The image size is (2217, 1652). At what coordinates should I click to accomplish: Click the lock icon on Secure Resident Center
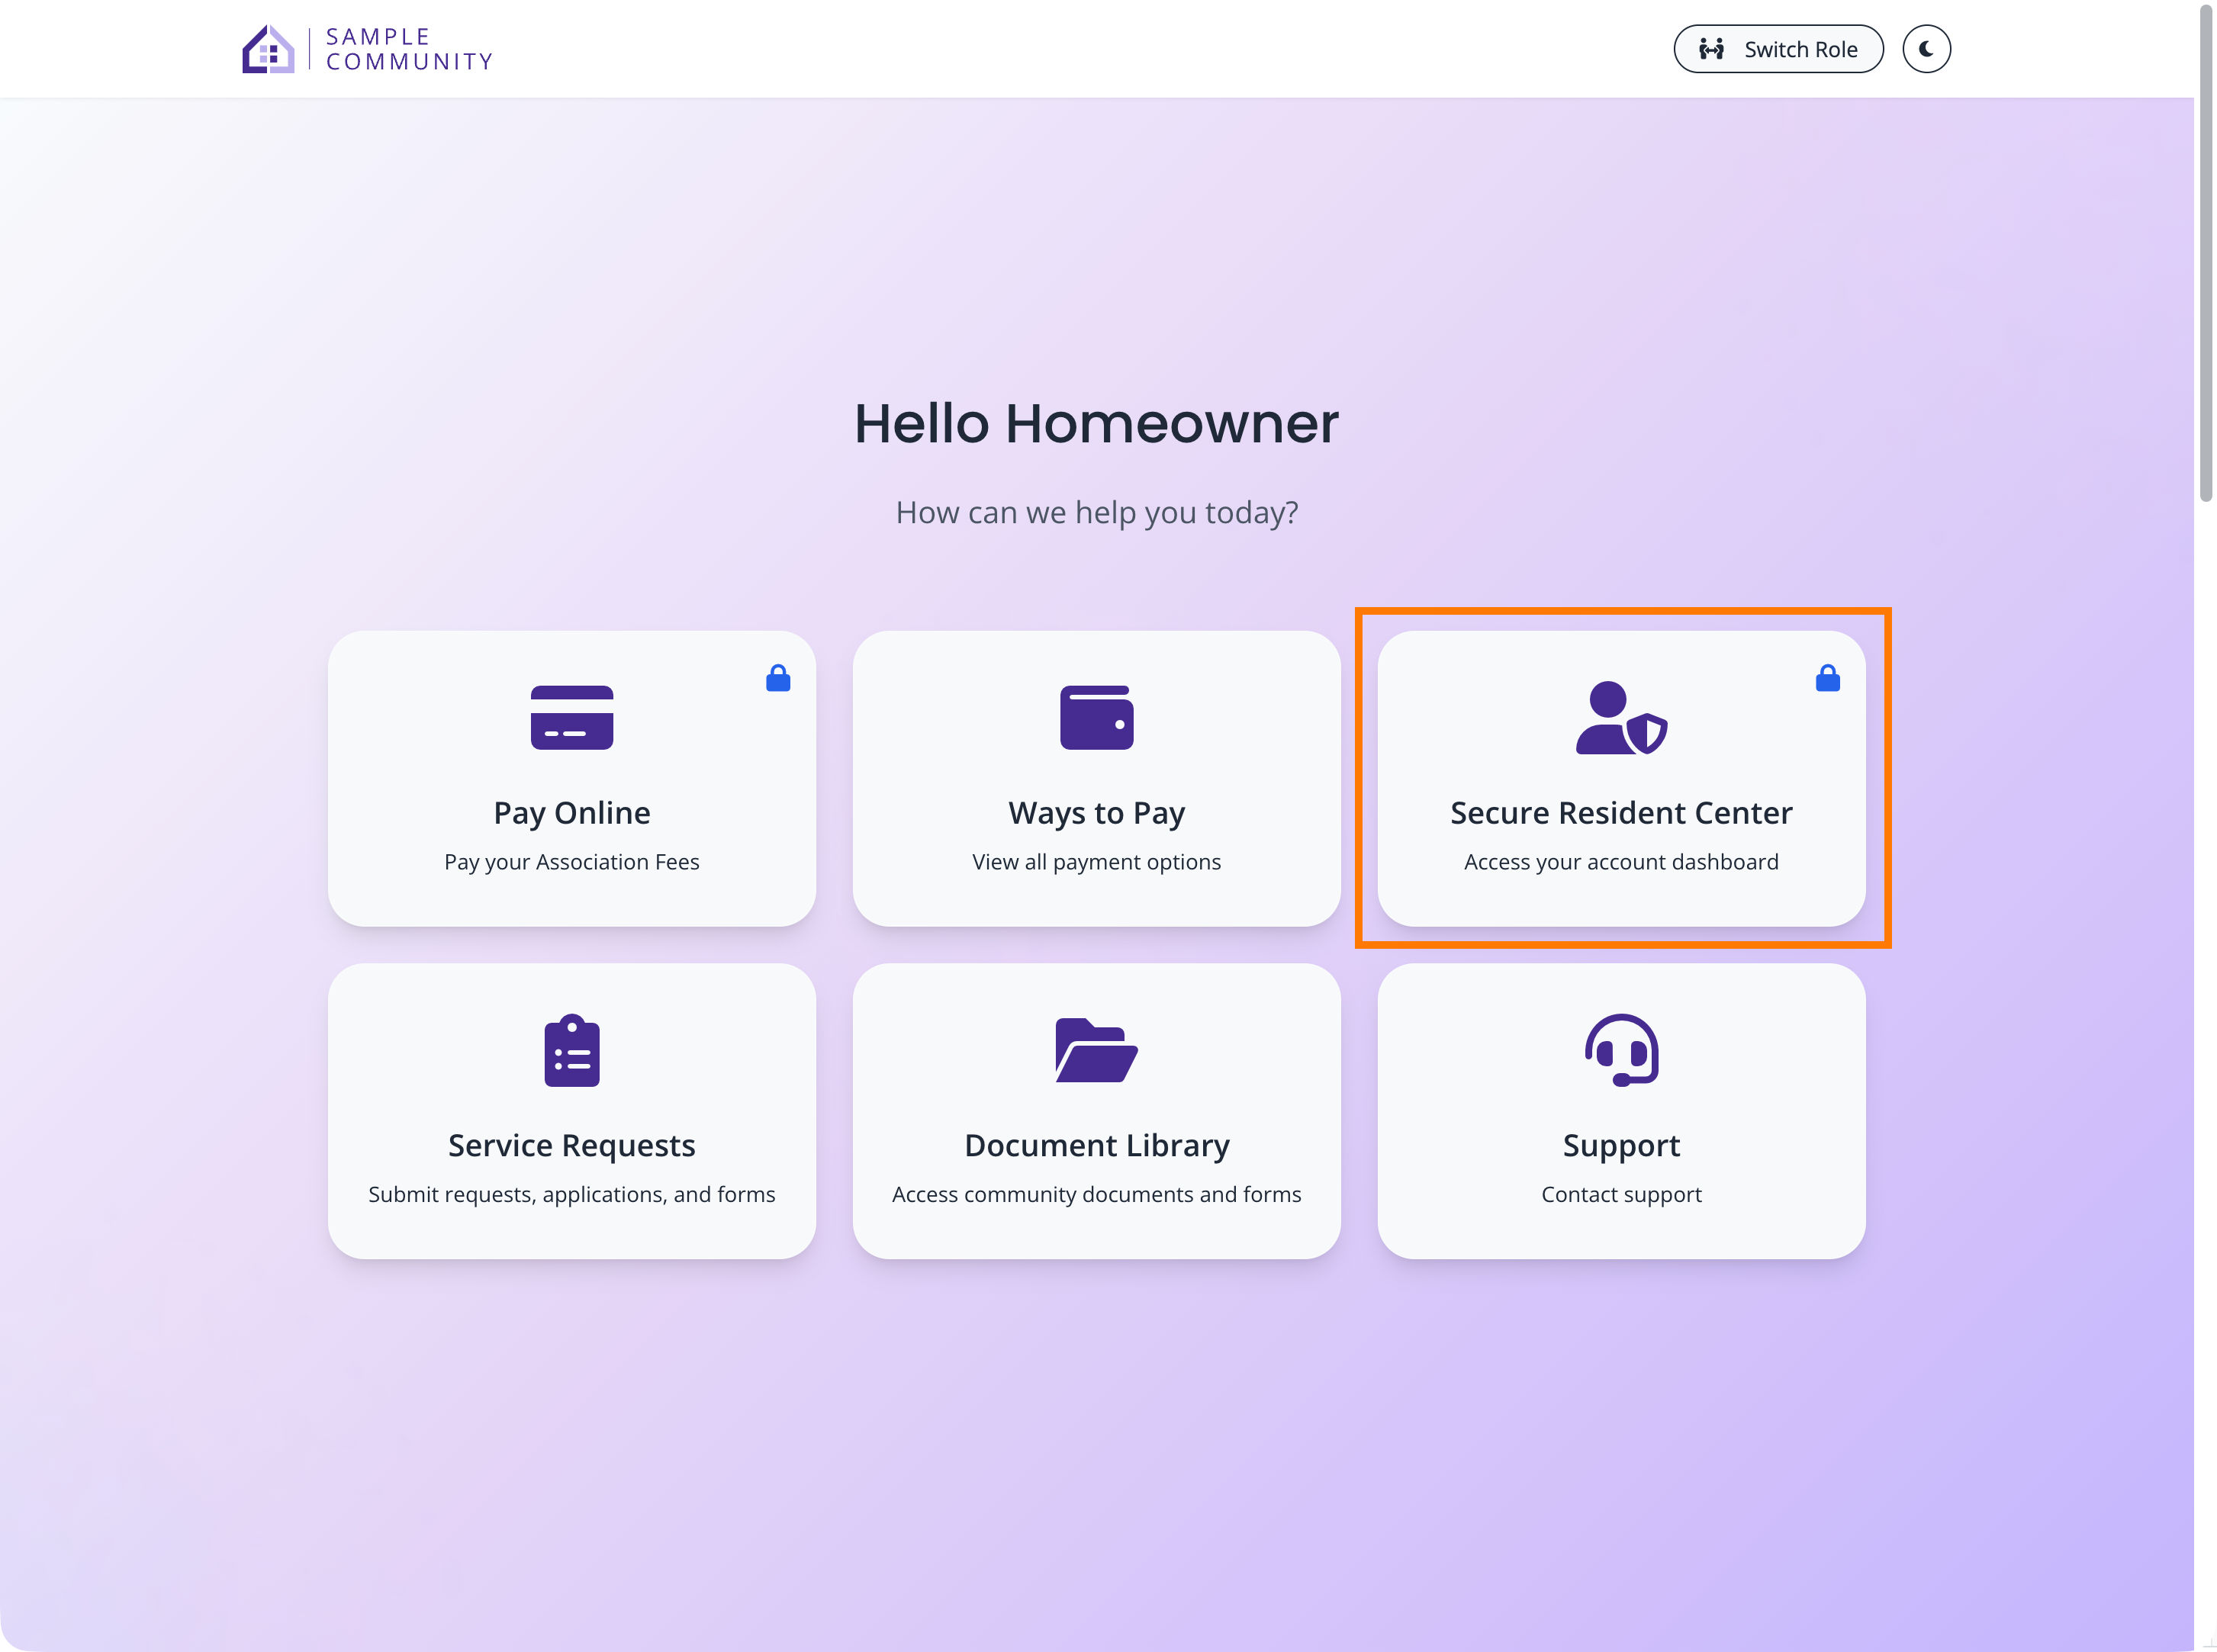pos(1828,679)
